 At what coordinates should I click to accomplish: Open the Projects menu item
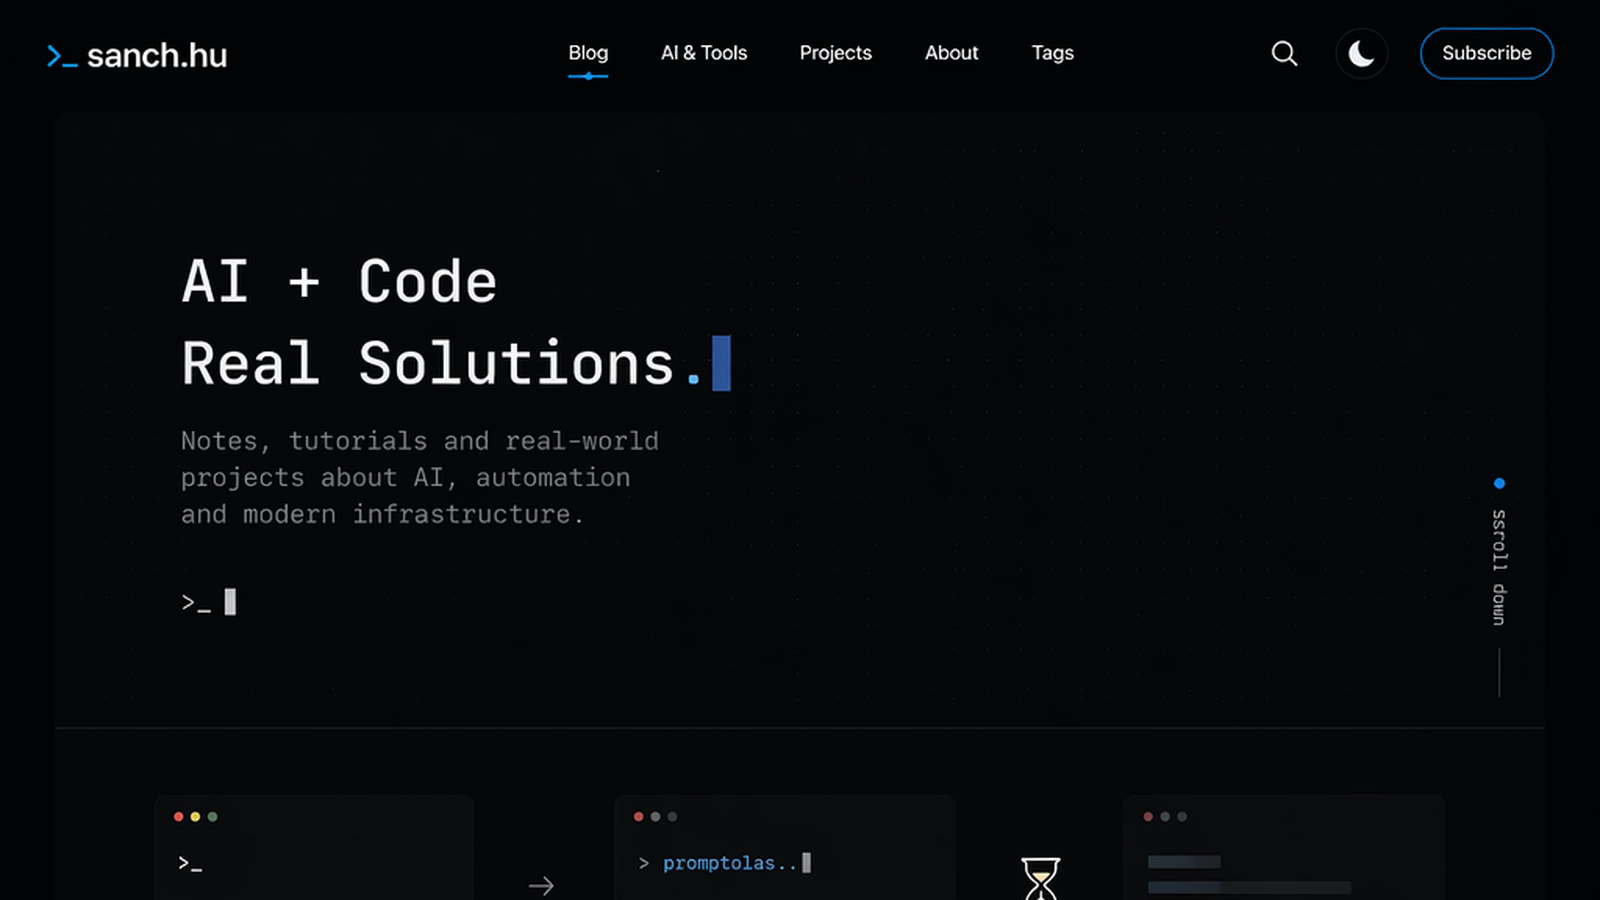click(835, 54)
